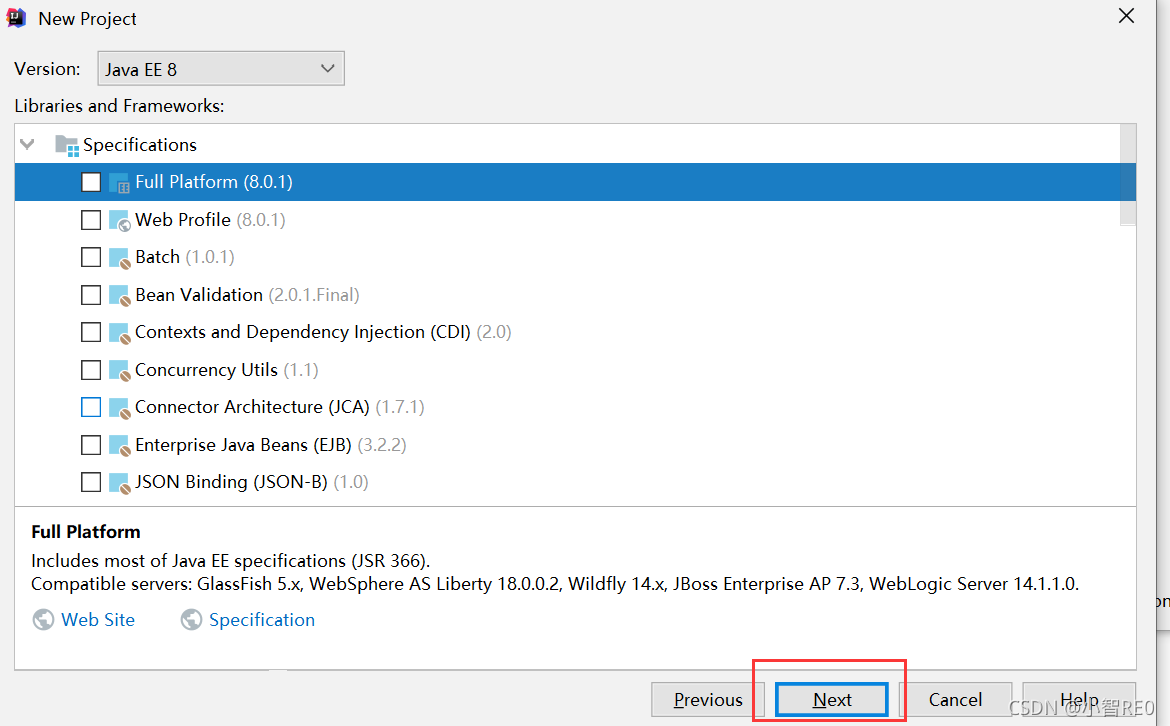
Task: Go to the Previous wizard step
Action: [x=707, y=700]
